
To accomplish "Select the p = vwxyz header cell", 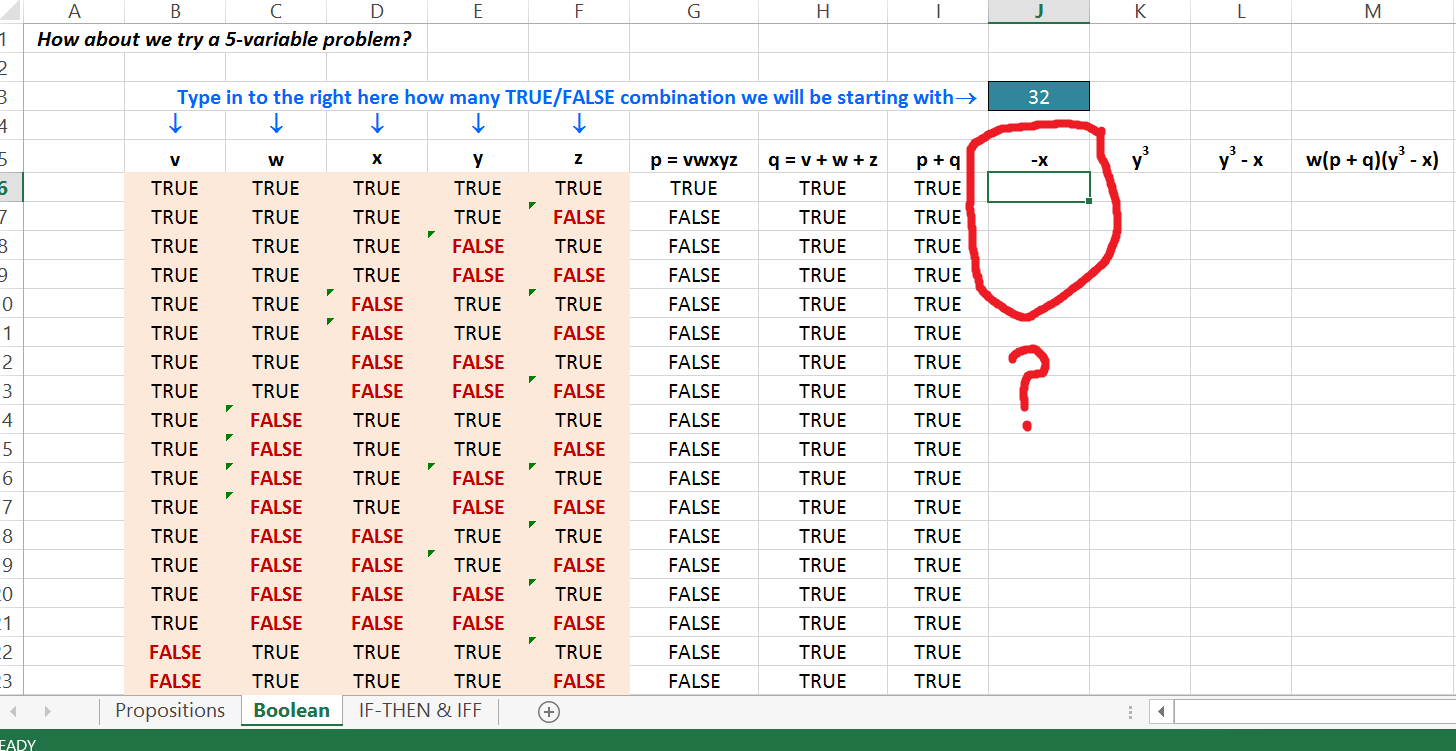I will 693,159.
